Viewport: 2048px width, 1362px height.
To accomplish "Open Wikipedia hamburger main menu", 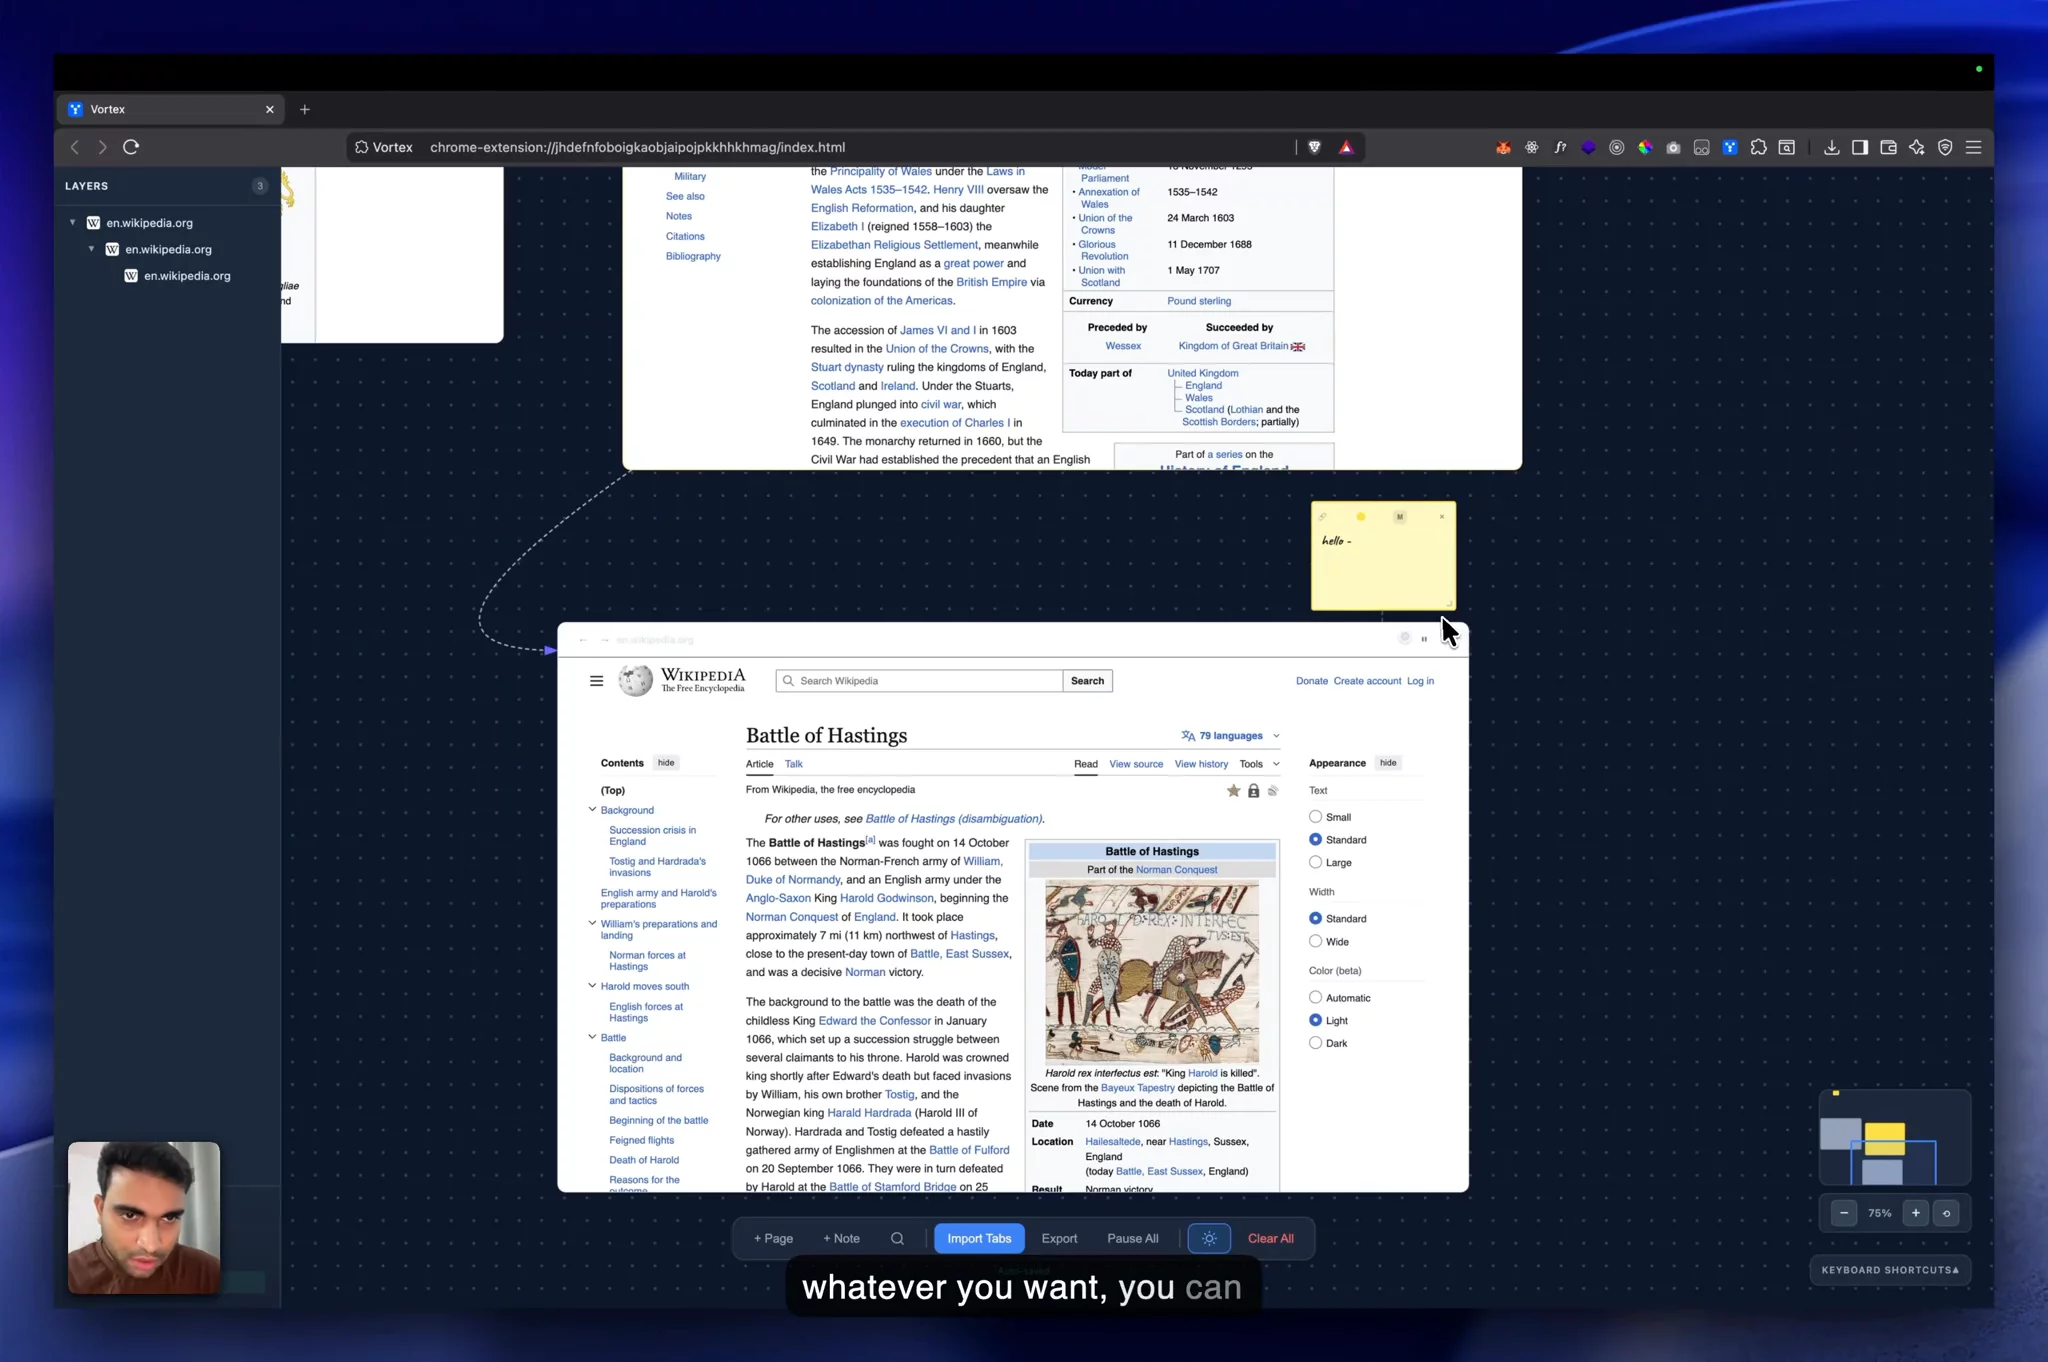I will point(596,681).
